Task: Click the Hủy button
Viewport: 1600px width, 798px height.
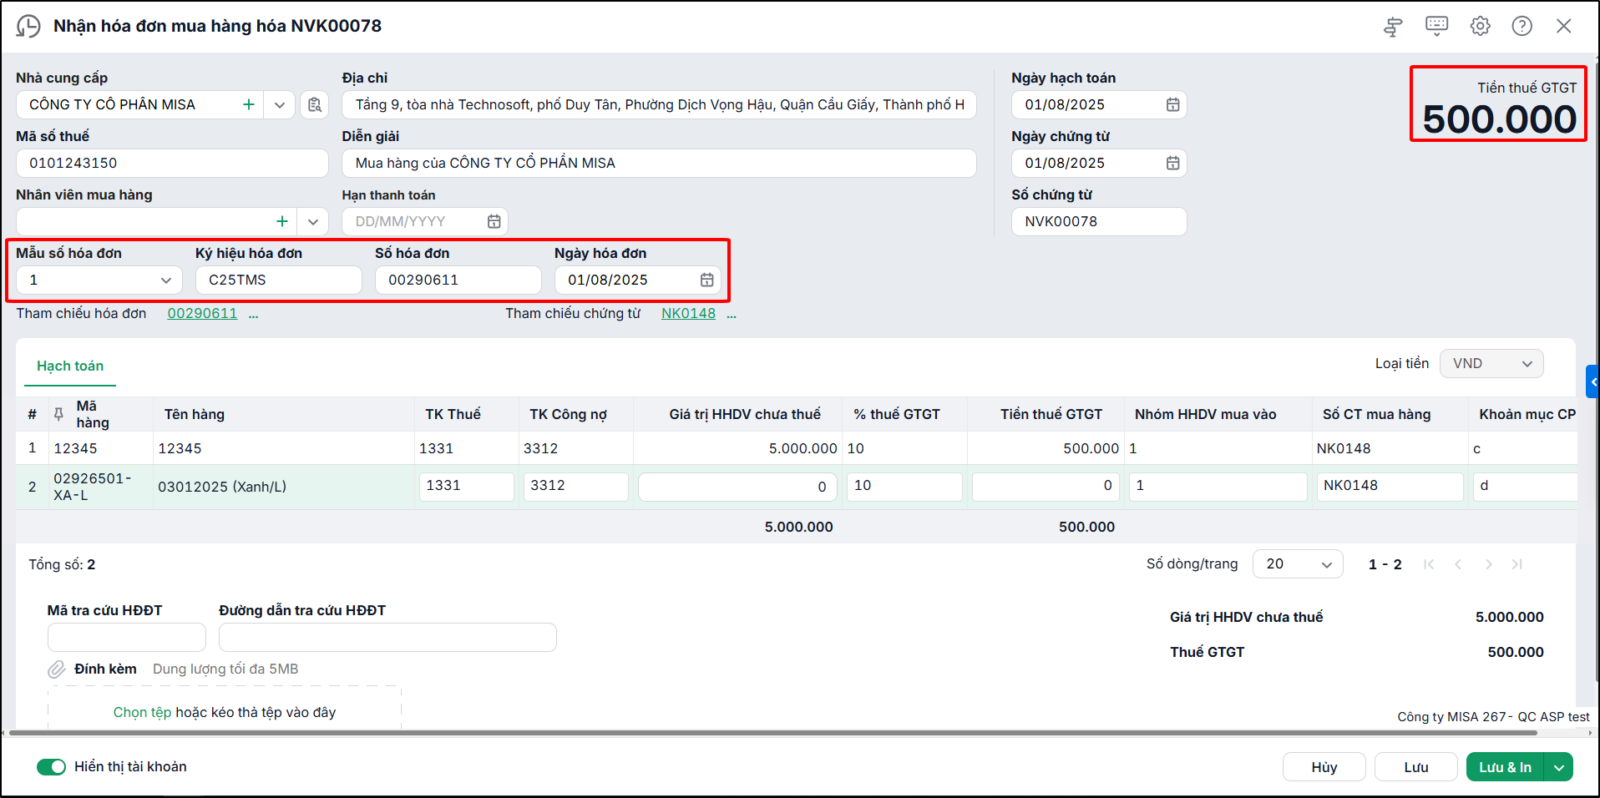Action: (x=1324, y=768)
